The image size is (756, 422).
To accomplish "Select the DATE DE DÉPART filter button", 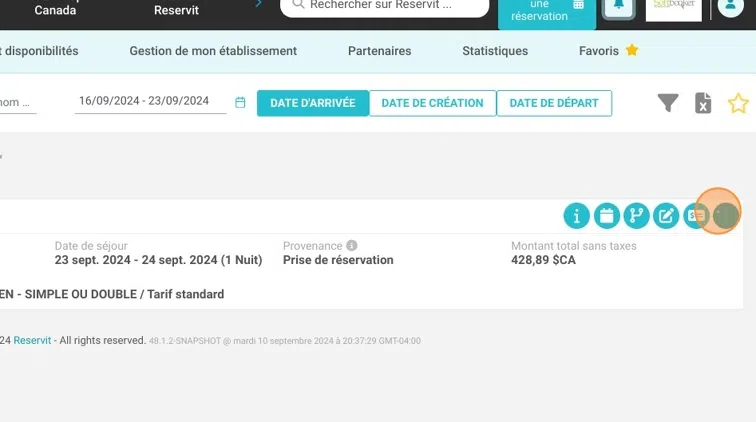I will (x=554, y=103).
